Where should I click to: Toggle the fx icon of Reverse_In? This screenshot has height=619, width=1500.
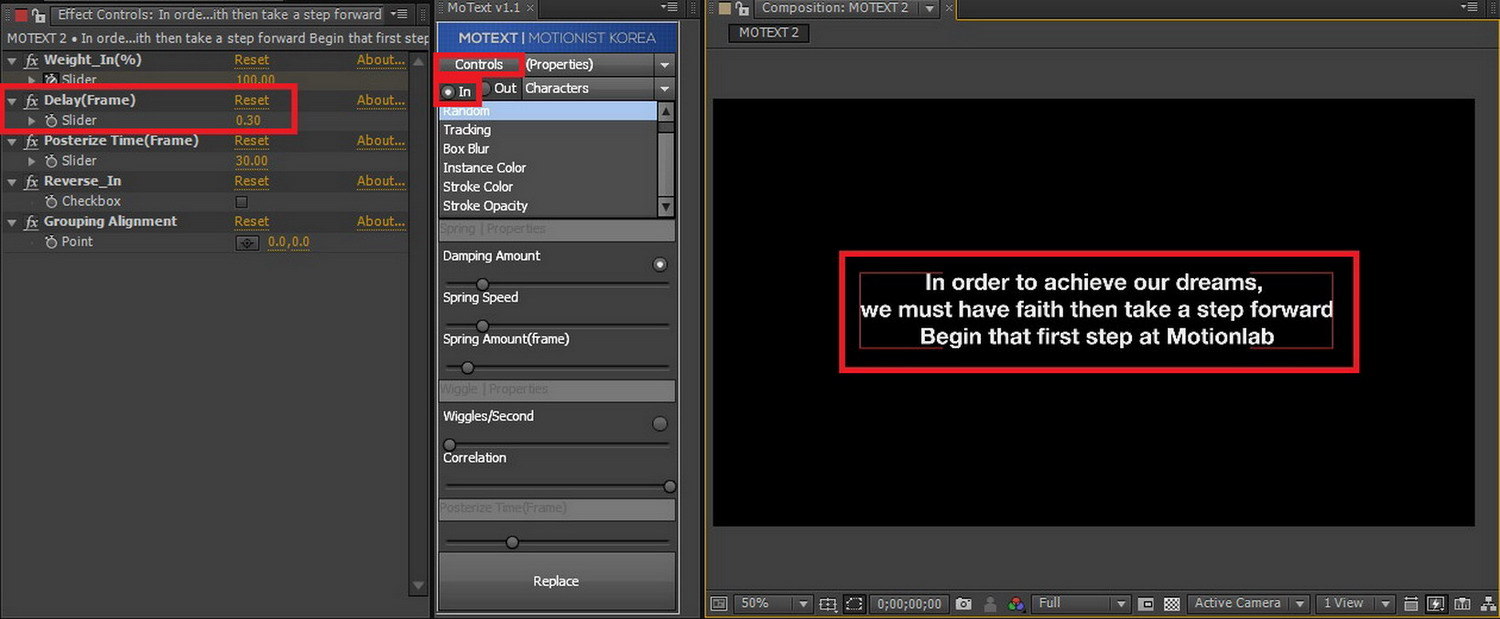[31, 181]
